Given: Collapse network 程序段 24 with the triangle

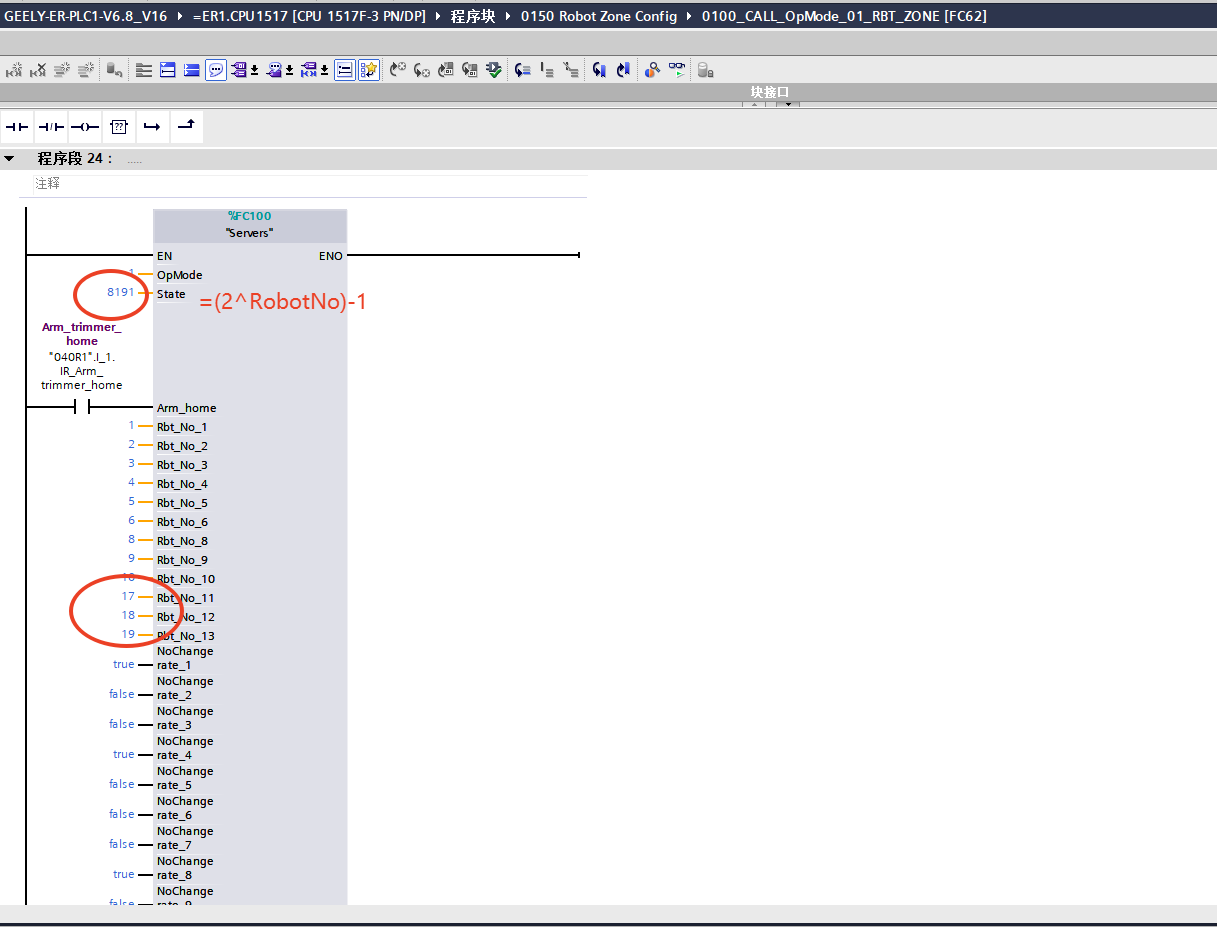Looking at the screenshot, I should click(9, 159).
